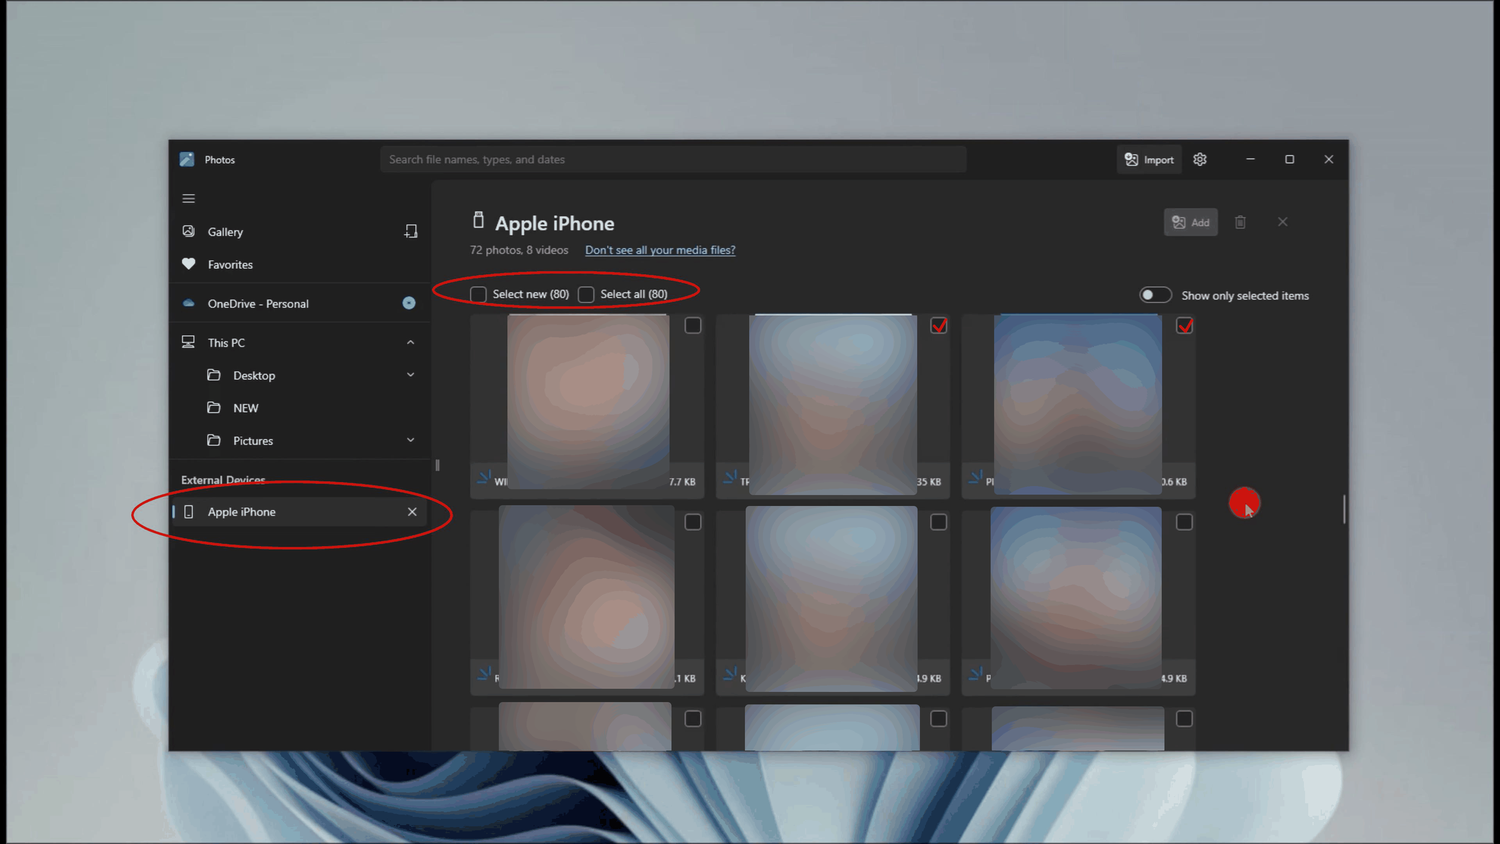This screenshot has width=1500, height=844.
Task: Click the Import button in title bar
Action: pos(1149,160)
